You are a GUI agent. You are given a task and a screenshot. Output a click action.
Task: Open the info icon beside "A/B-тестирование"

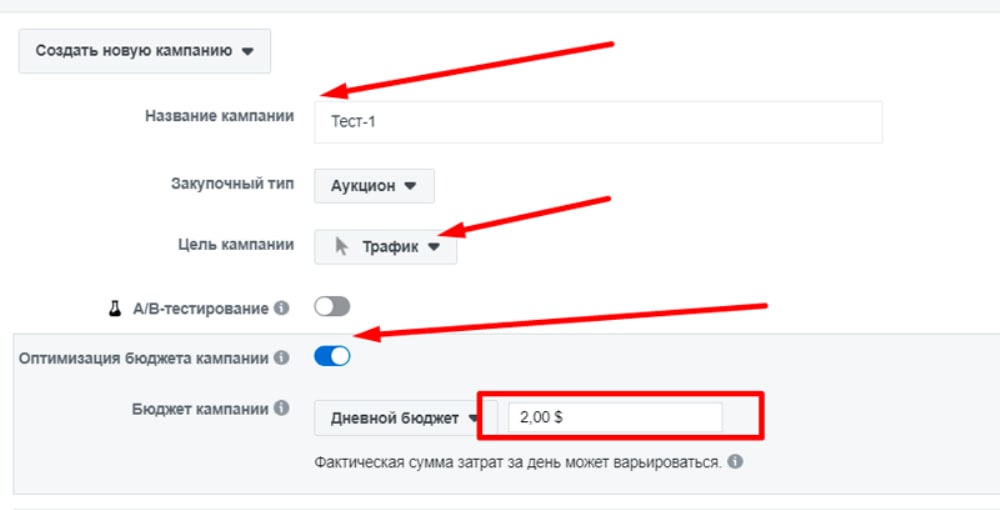click(x=282, y=309)
